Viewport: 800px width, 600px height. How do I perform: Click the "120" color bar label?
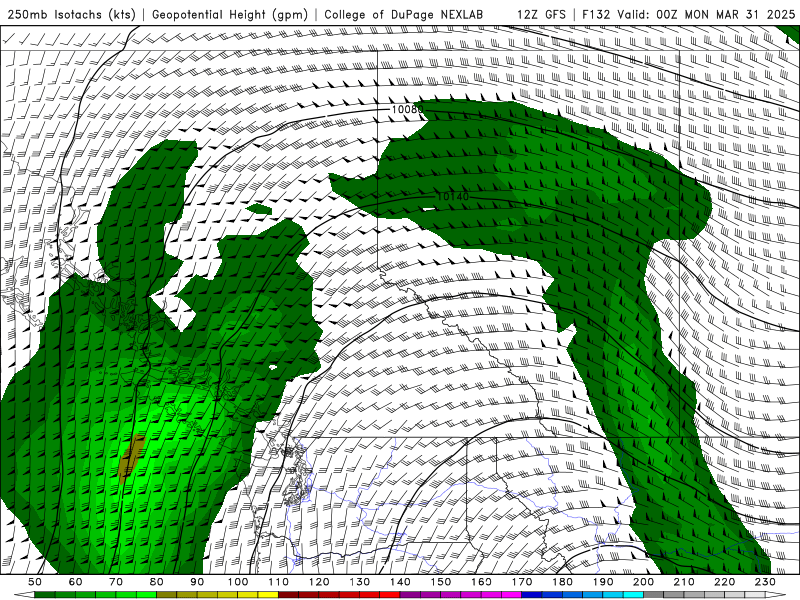[x=319, y=582]
